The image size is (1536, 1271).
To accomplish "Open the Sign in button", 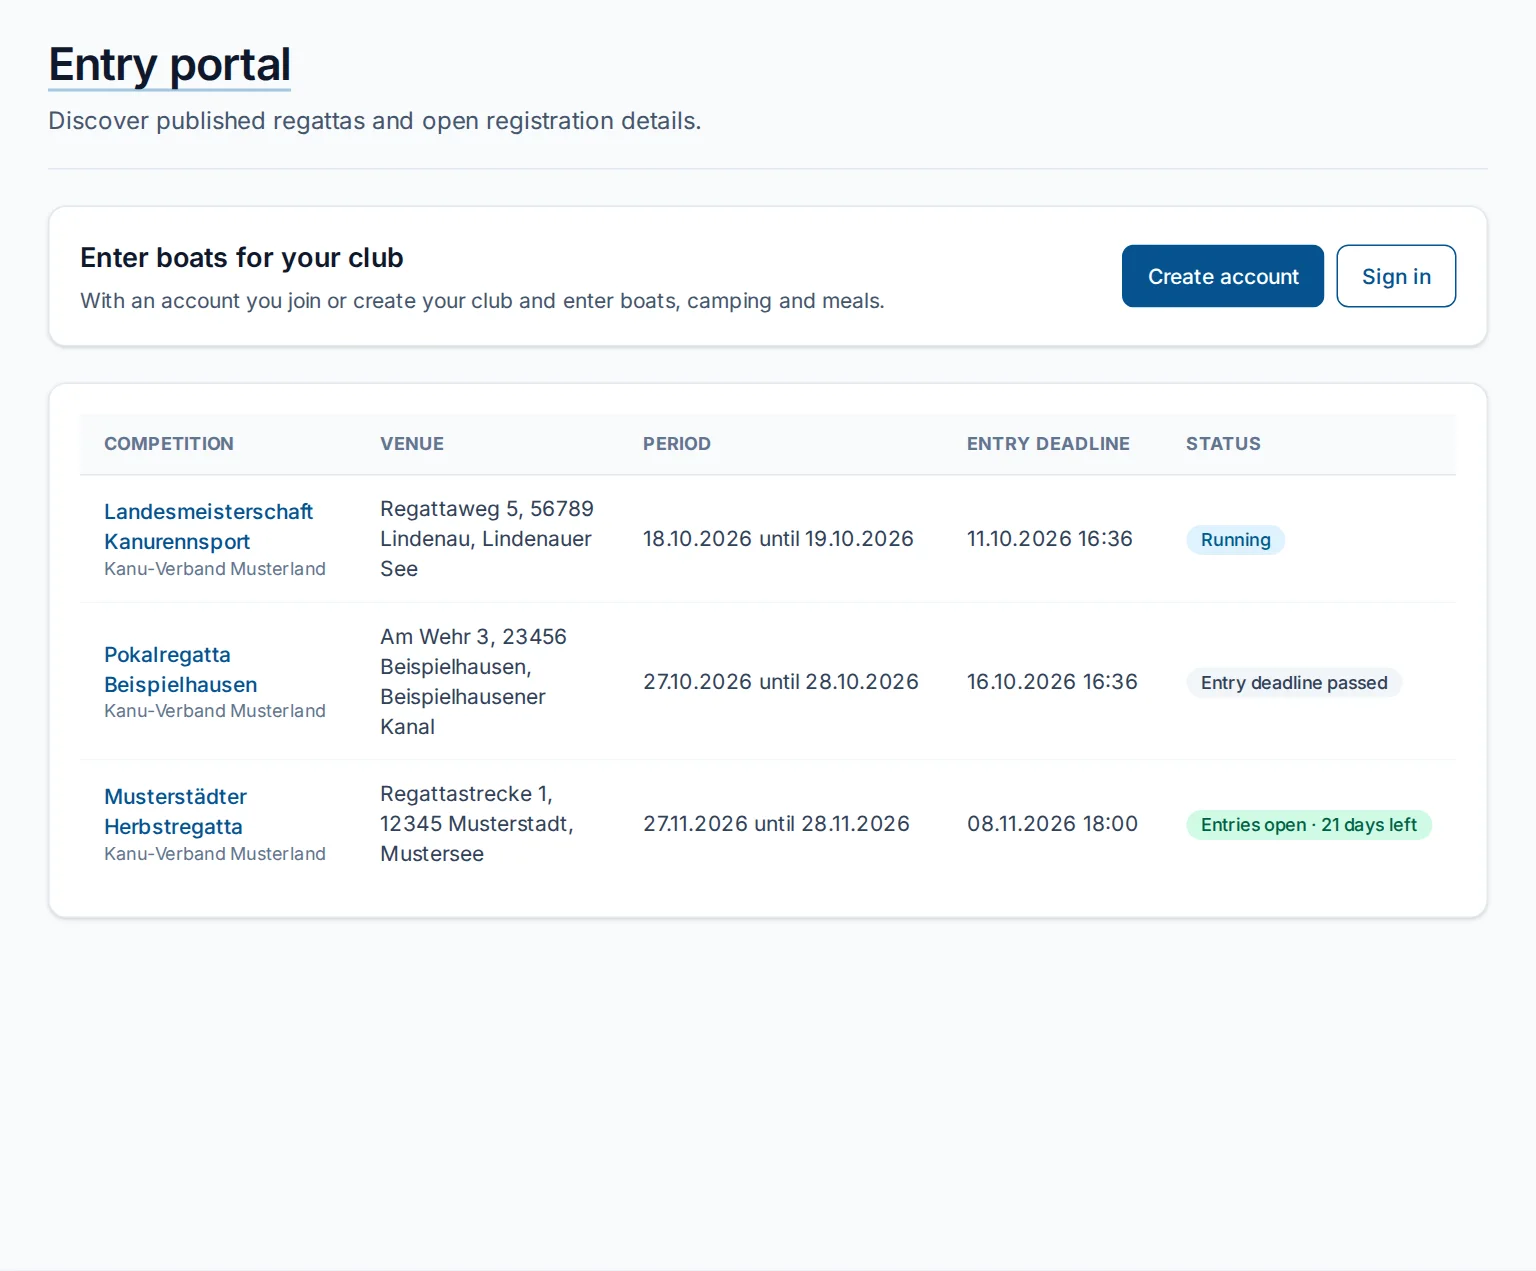I will point(1396,276).
